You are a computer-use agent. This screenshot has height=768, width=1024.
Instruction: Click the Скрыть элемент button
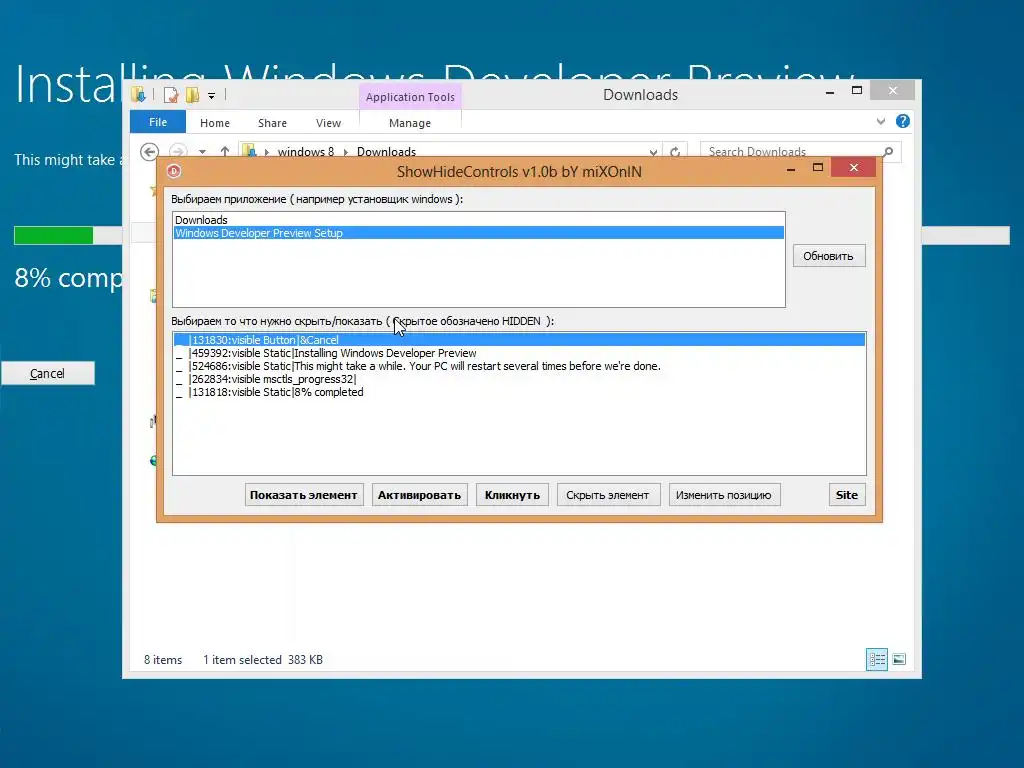[x=608, y=495]
